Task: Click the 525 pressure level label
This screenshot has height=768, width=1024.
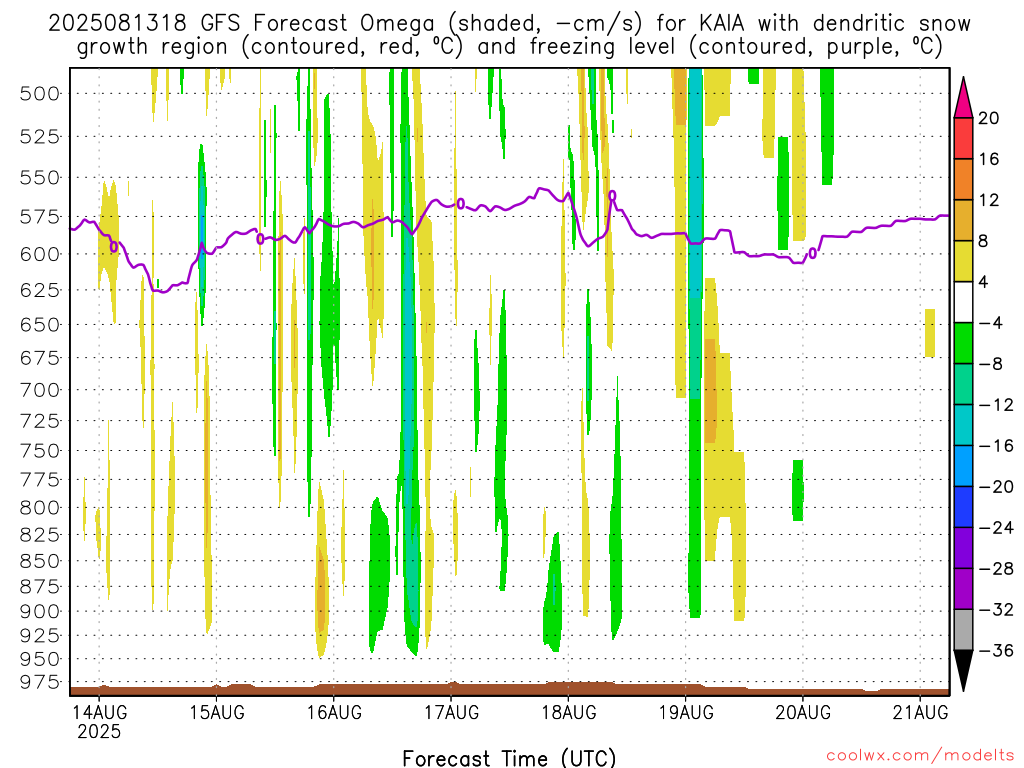Action: coord(39,136)
